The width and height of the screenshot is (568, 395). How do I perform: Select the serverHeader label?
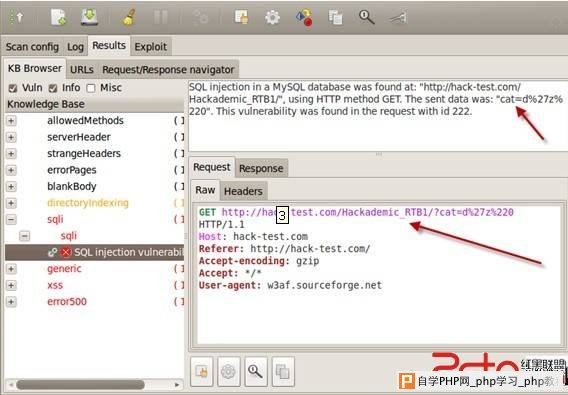(x=79, y=137)
